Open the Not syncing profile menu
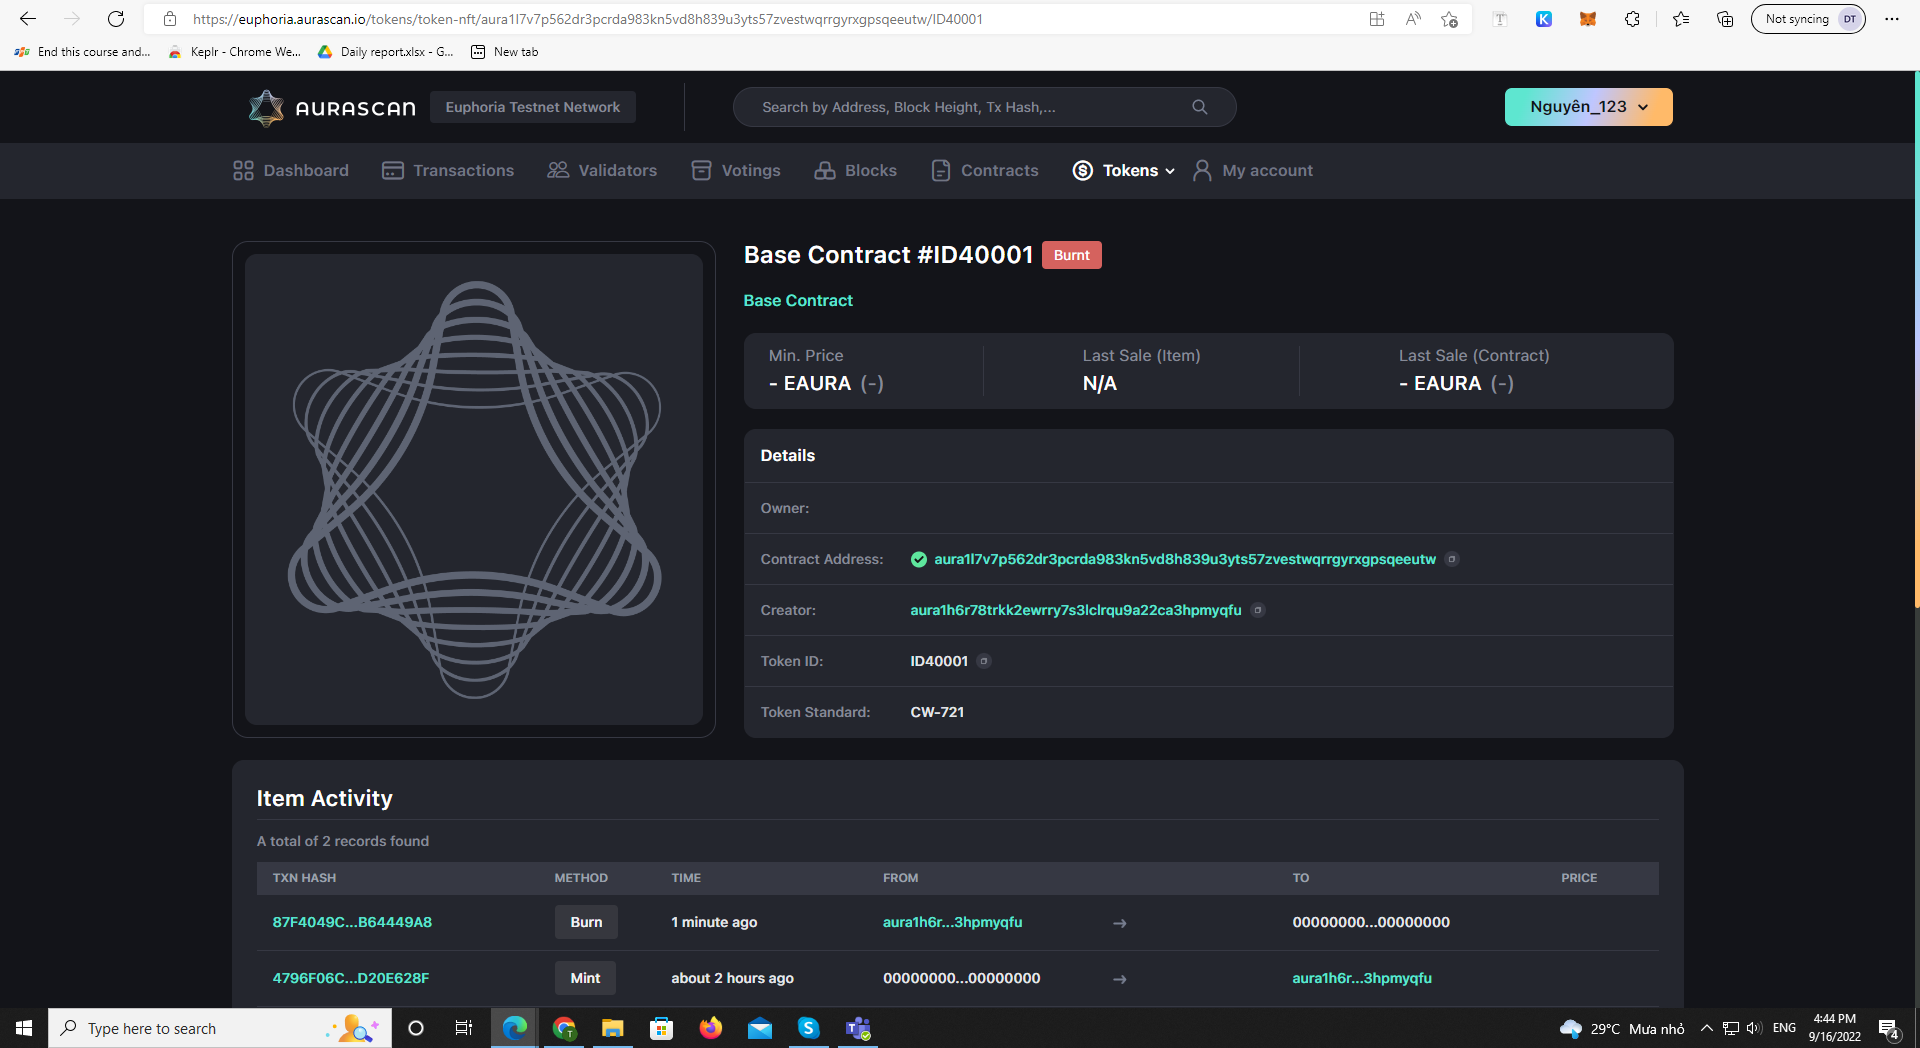 (x=1807, y=18)
